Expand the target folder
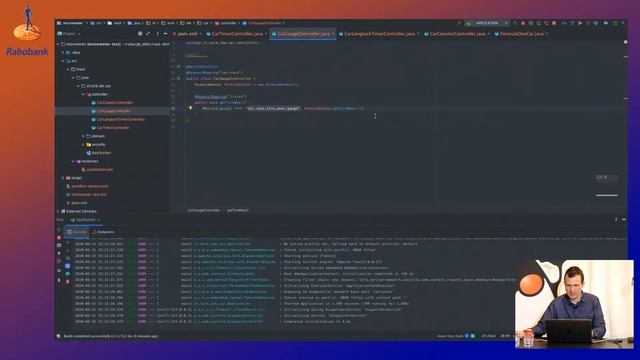640x360 pixels. tap(63, 178)
